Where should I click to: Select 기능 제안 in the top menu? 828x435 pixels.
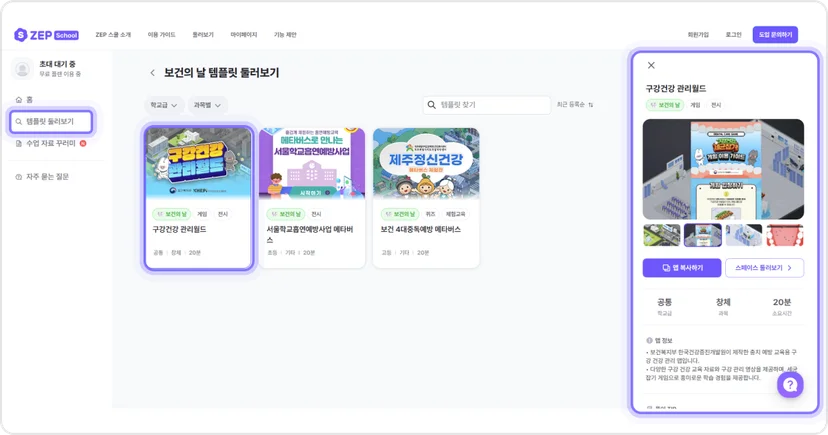point(285,35)
